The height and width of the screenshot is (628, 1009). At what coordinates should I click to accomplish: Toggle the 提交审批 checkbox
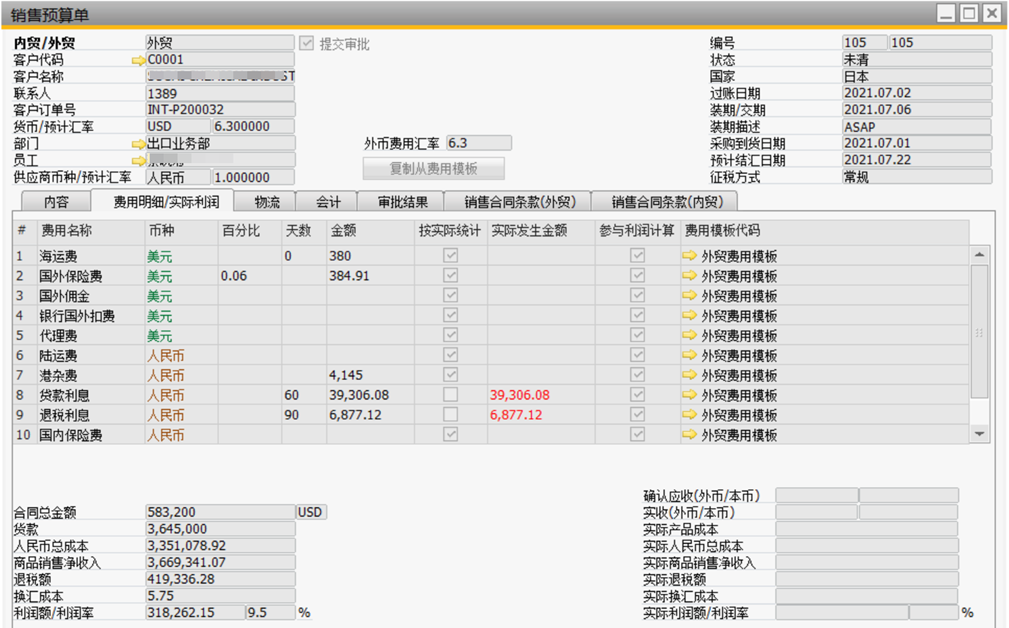[x=306, y=43]
